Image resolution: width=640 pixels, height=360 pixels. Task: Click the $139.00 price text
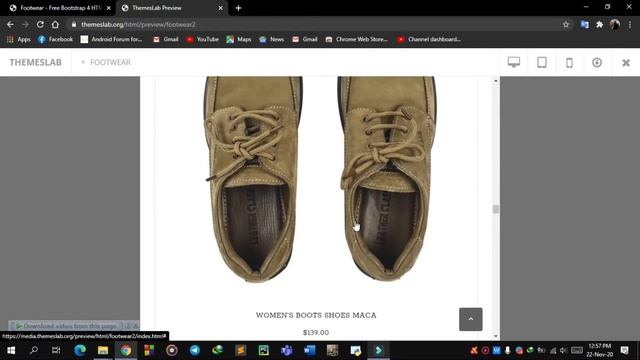pos(316,333)
